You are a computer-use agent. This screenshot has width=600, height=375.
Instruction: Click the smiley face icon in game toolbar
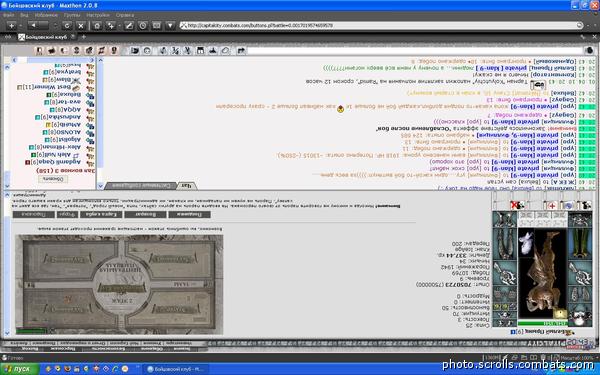click(147, 51)
